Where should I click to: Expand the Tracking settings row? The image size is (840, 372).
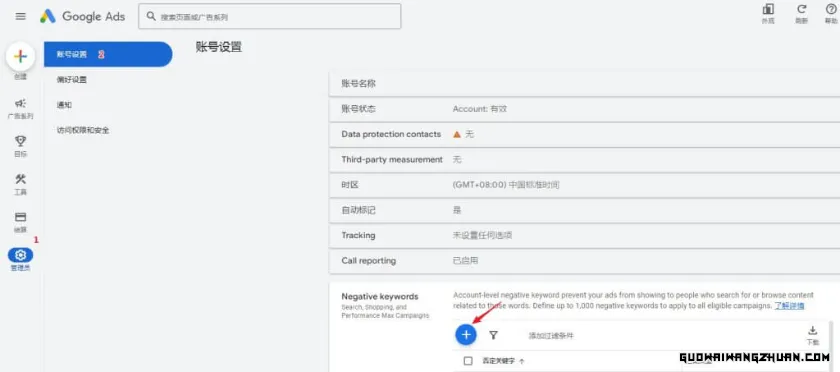point(584,235)
